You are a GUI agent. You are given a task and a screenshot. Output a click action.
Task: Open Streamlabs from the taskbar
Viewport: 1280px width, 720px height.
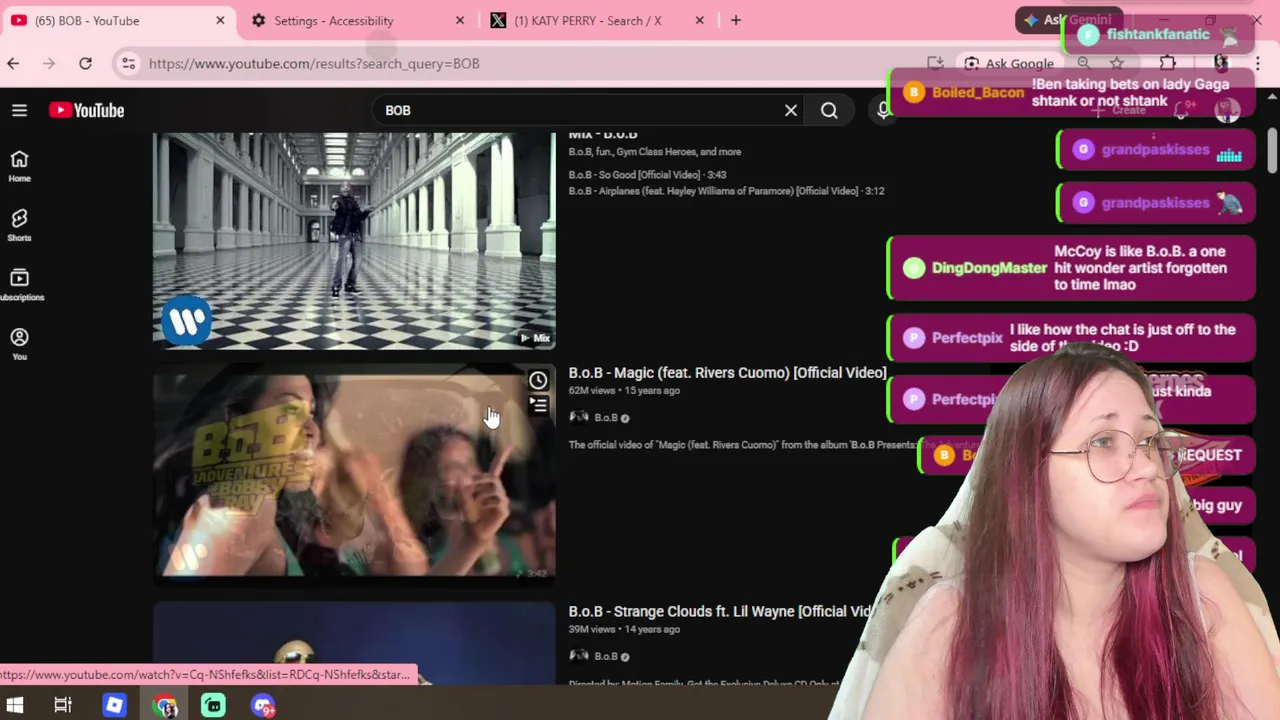point(213,706)
